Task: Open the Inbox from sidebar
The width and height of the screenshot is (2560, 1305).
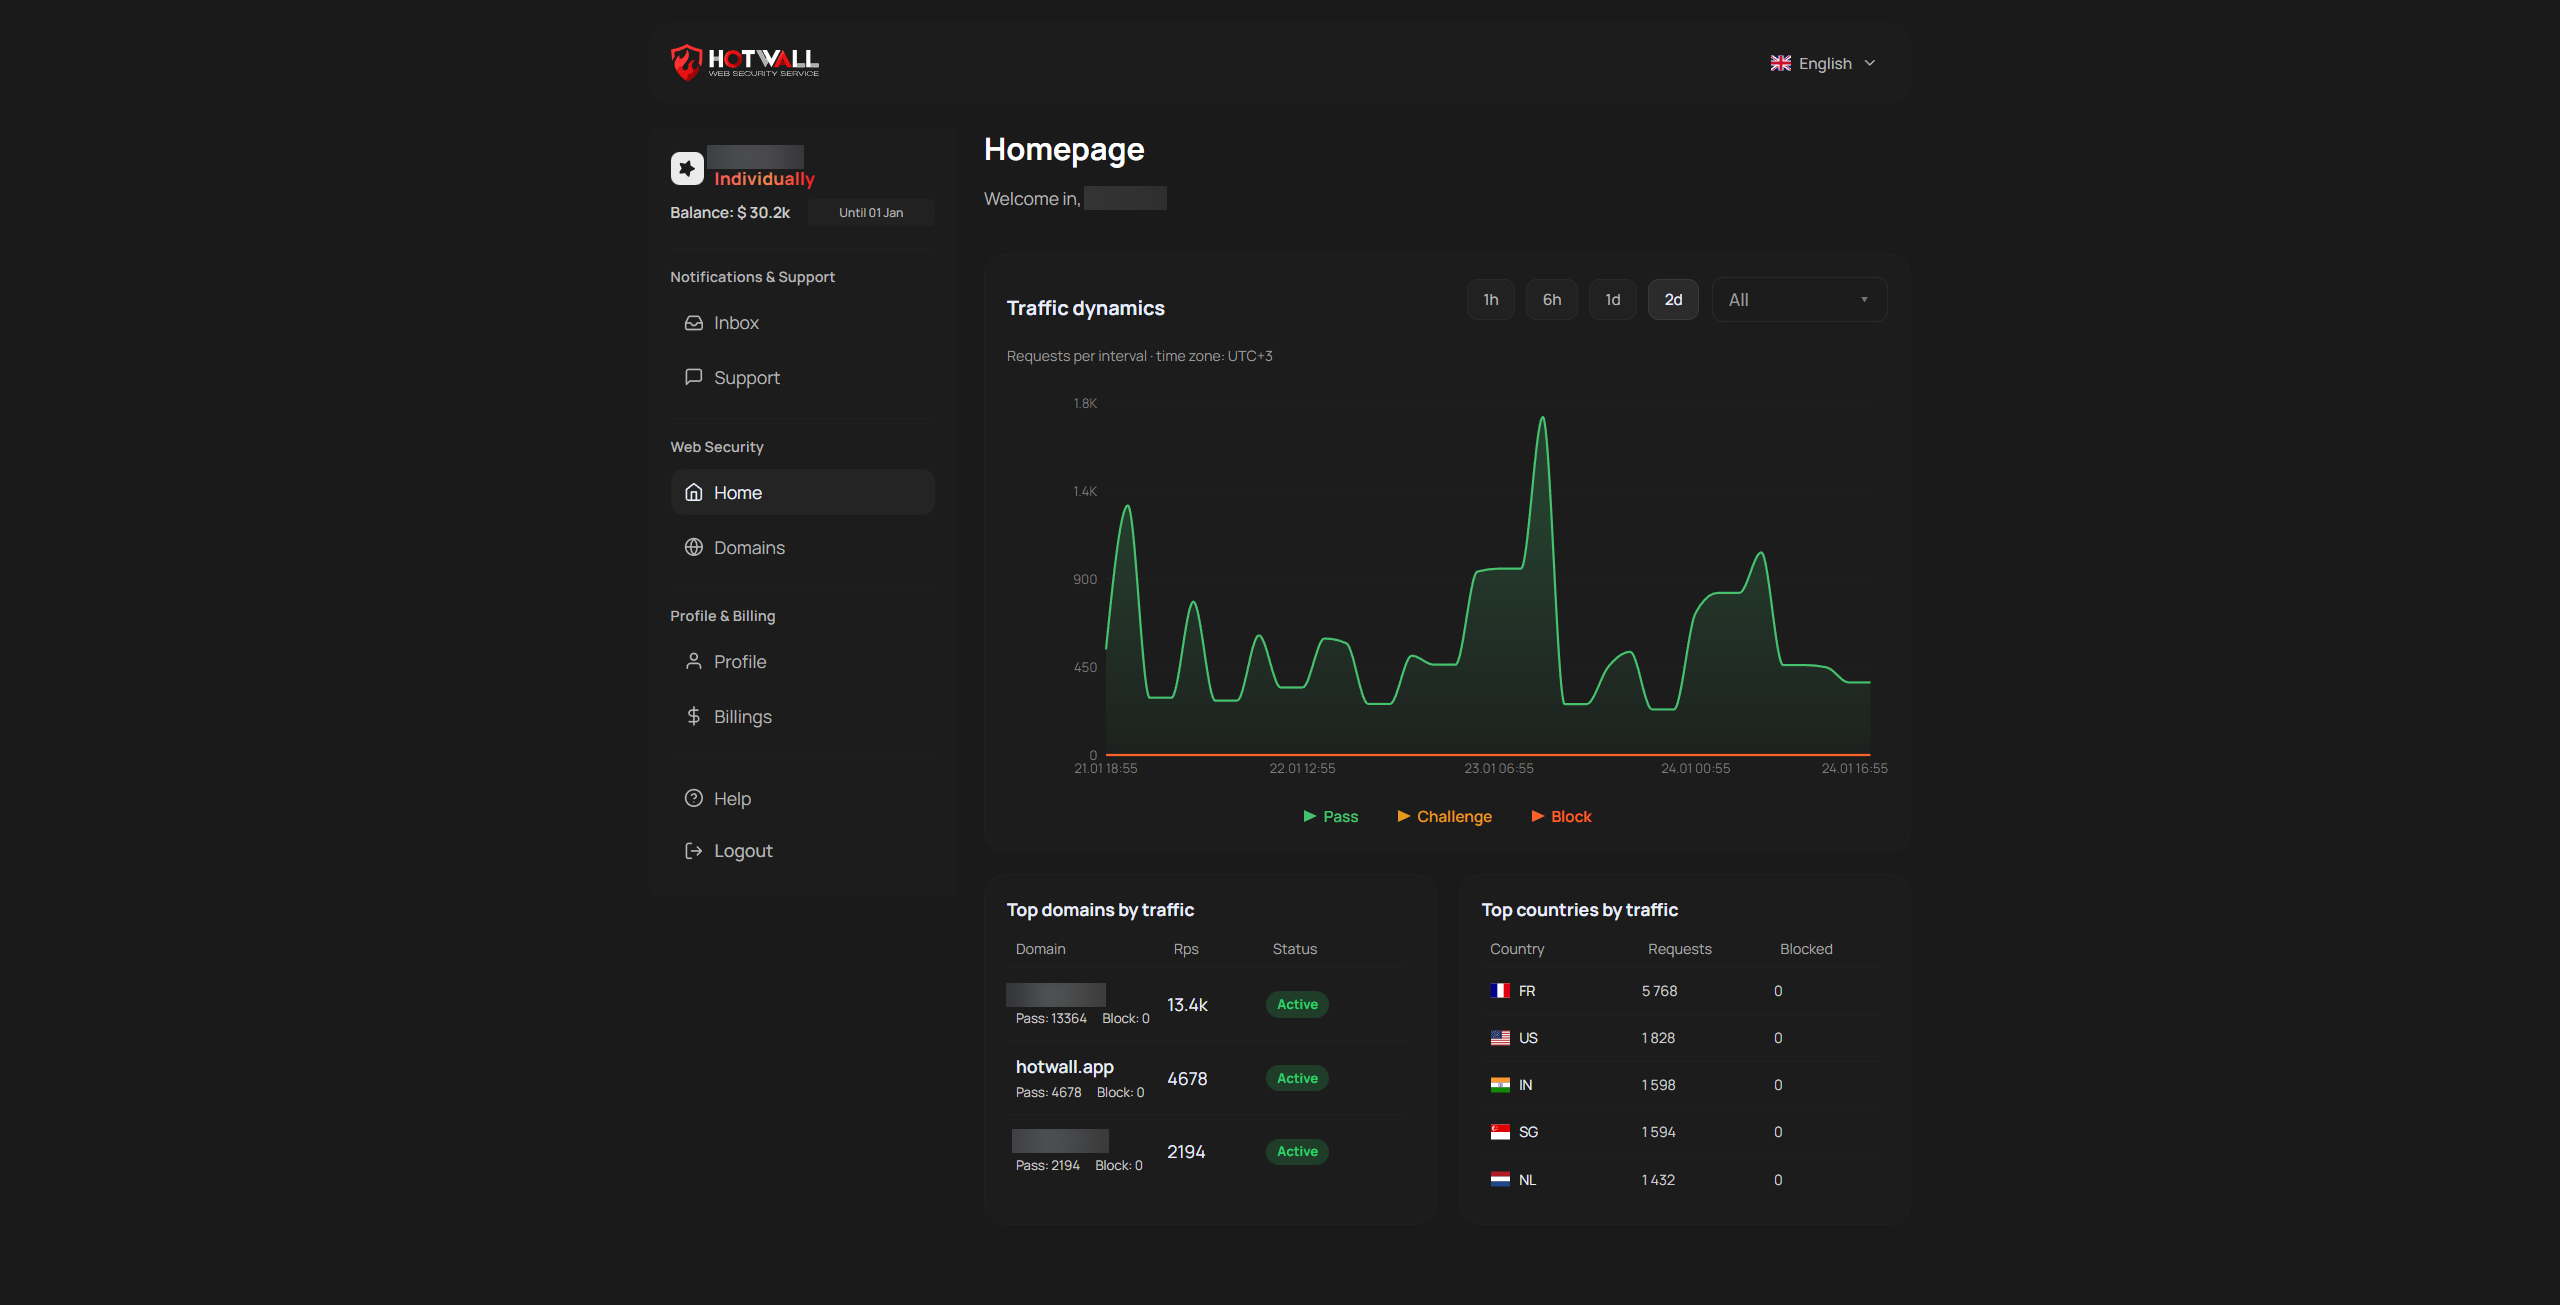Action: (735, 322)
